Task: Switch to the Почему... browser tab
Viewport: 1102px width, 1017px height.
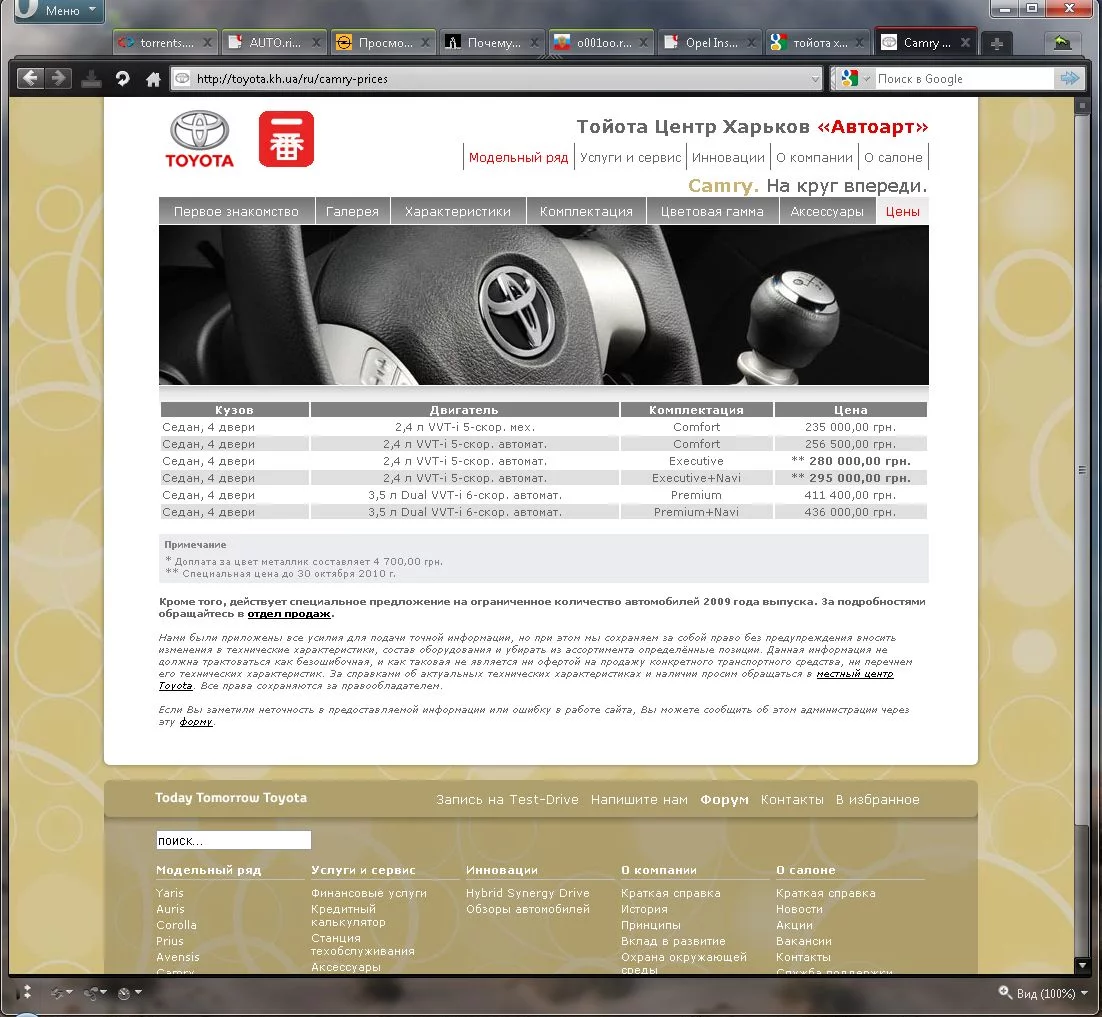Action: 492,43
